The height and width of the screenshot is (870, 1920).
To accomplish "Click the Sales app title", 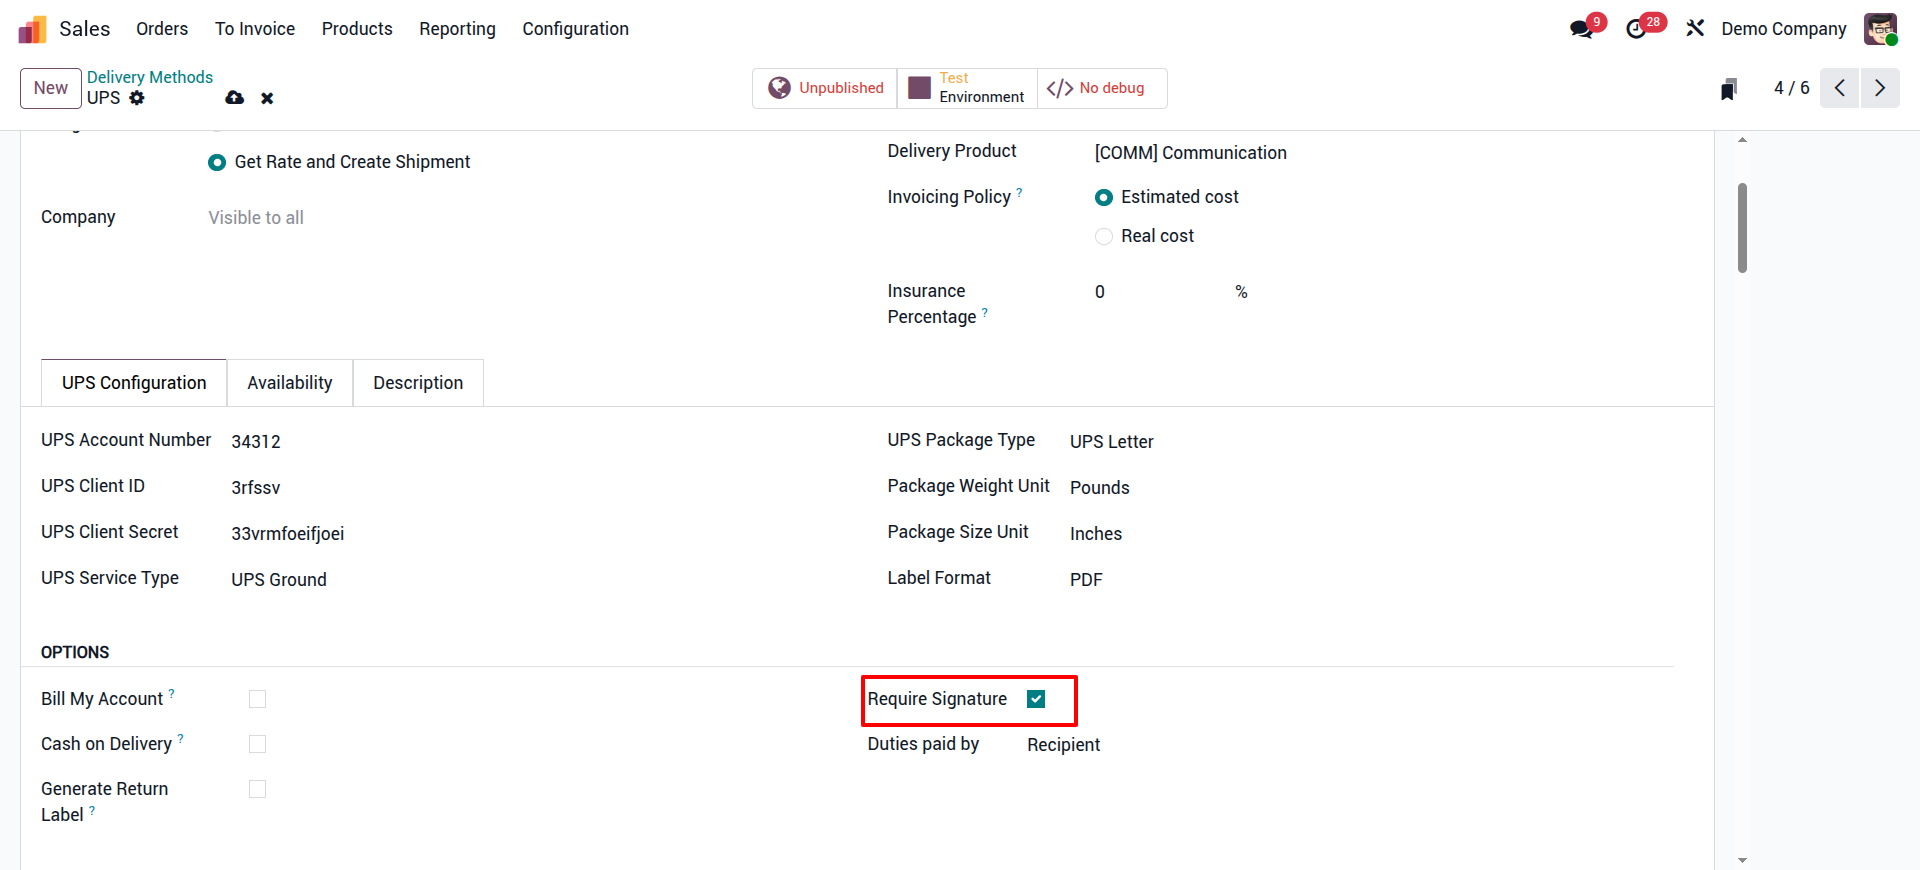I will [85, 29].
